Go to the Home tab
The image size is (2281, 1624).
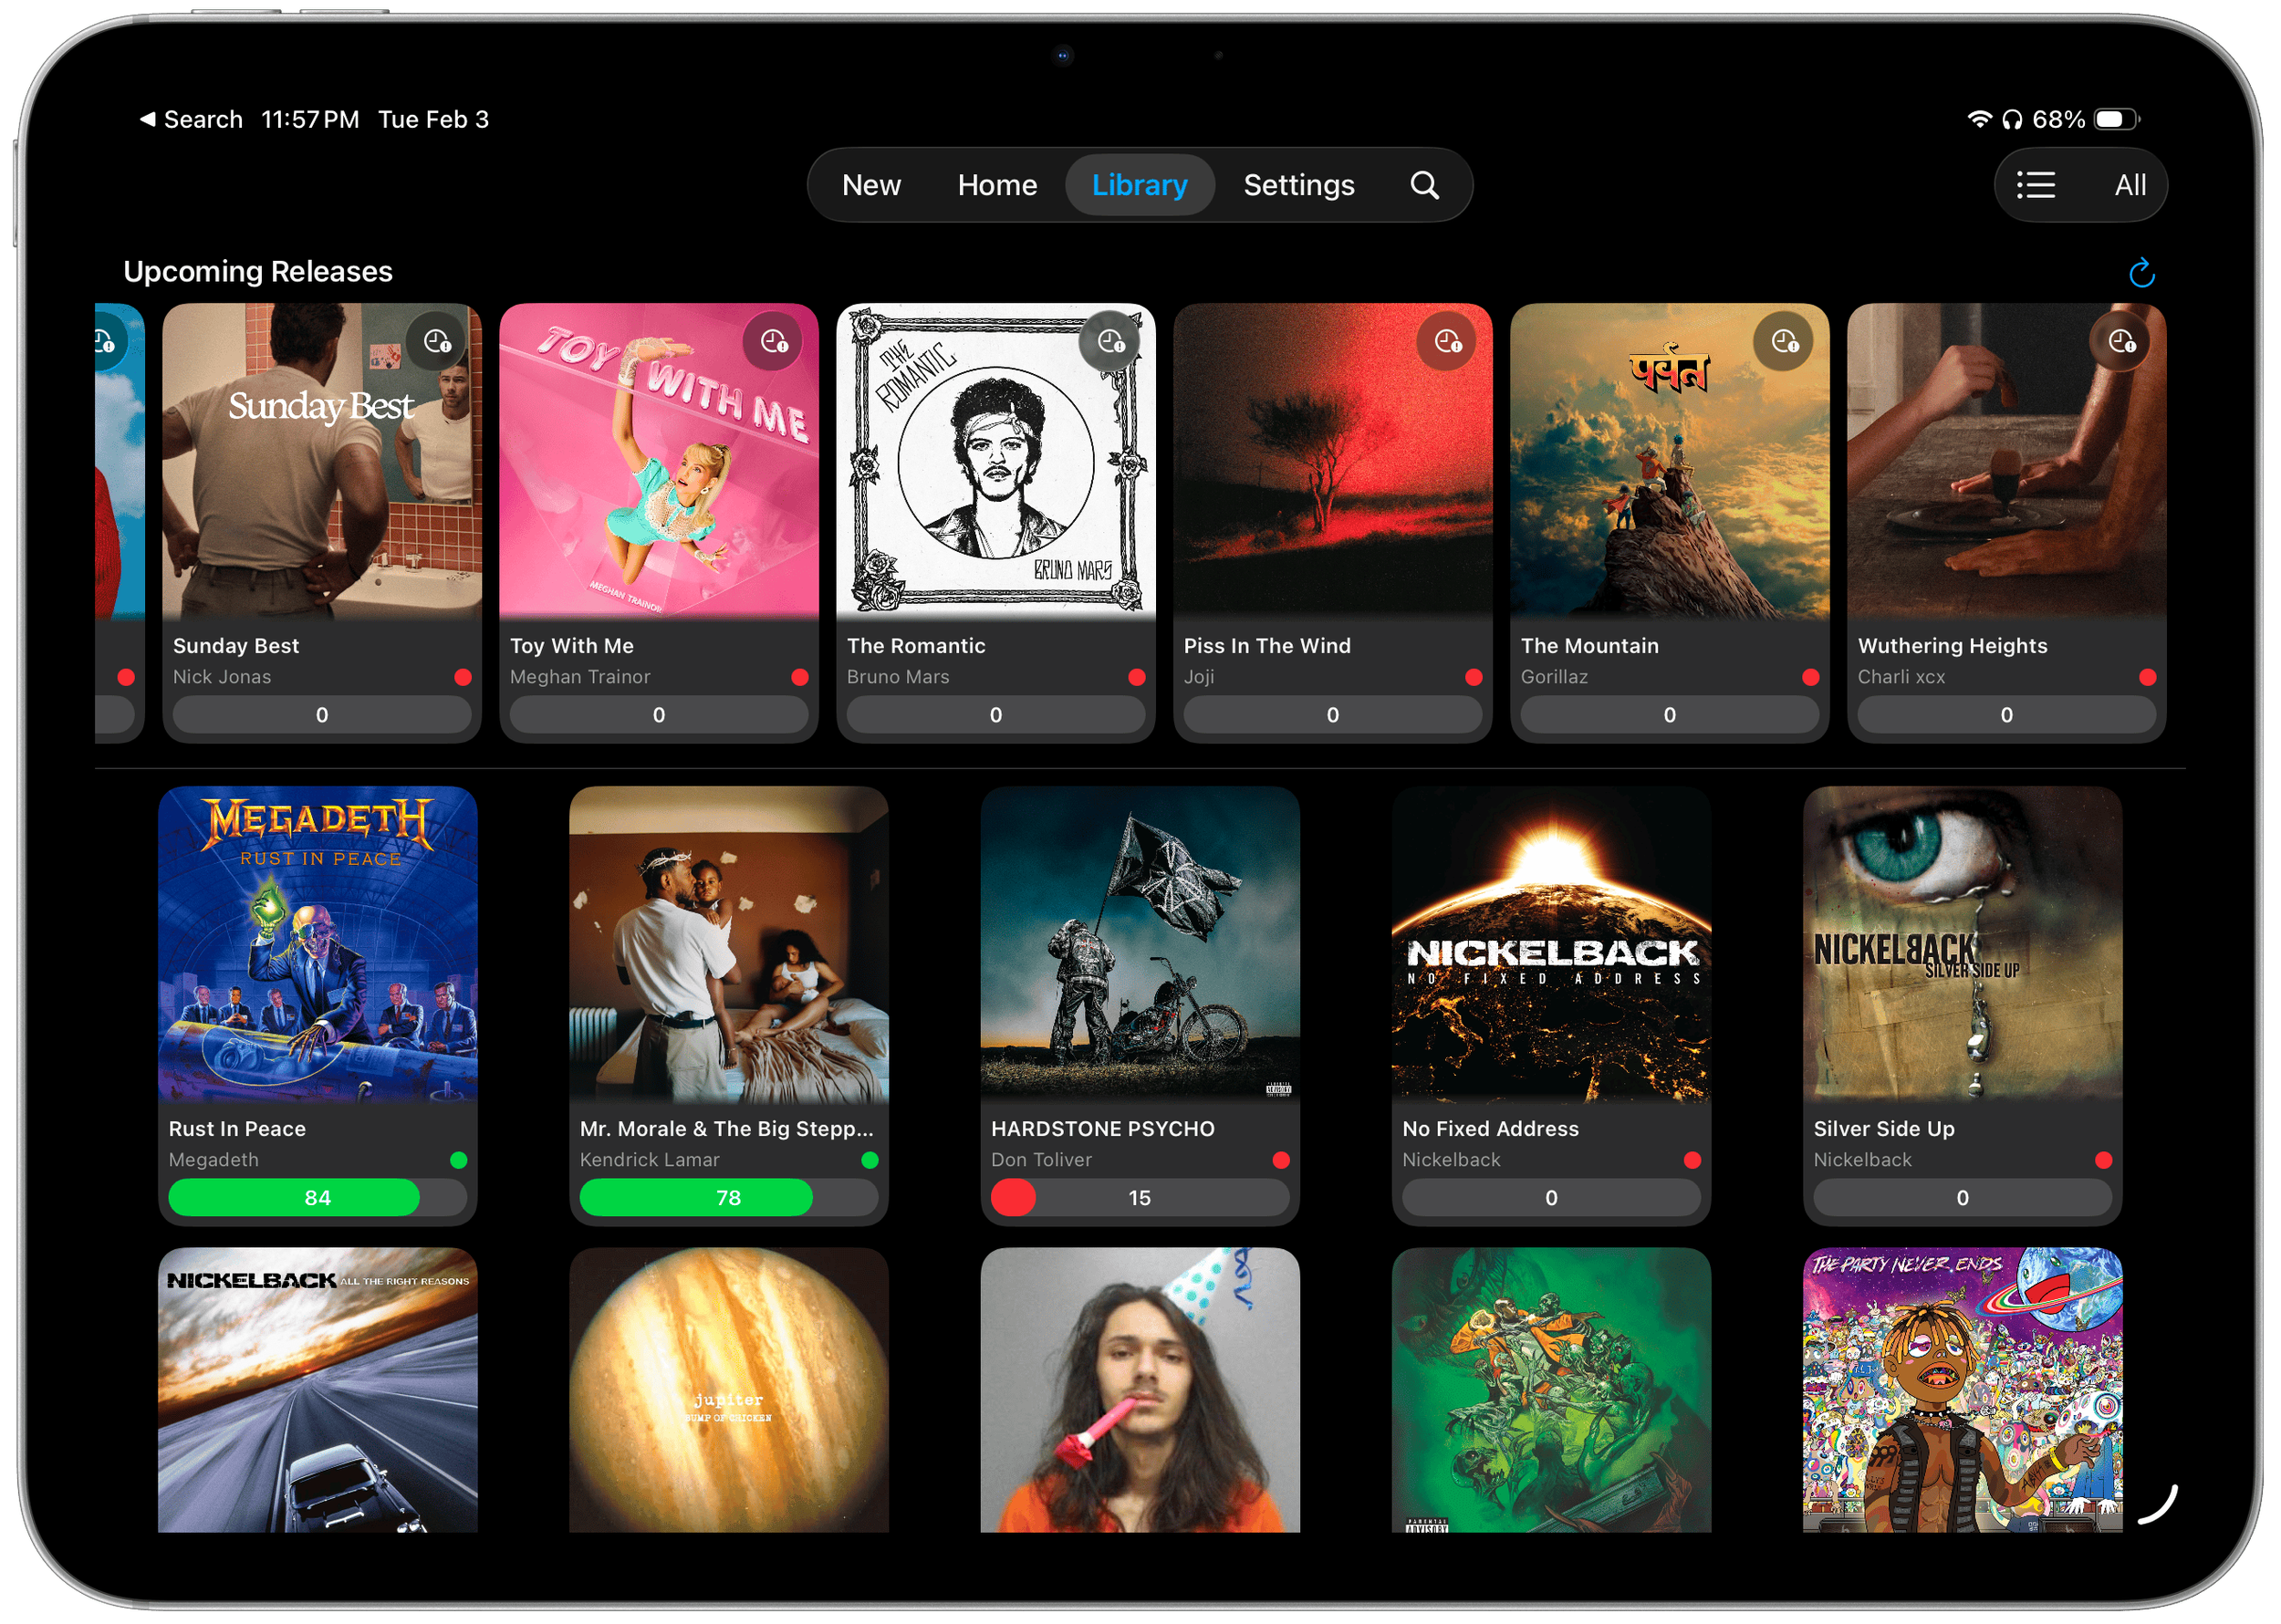[997, 185]
